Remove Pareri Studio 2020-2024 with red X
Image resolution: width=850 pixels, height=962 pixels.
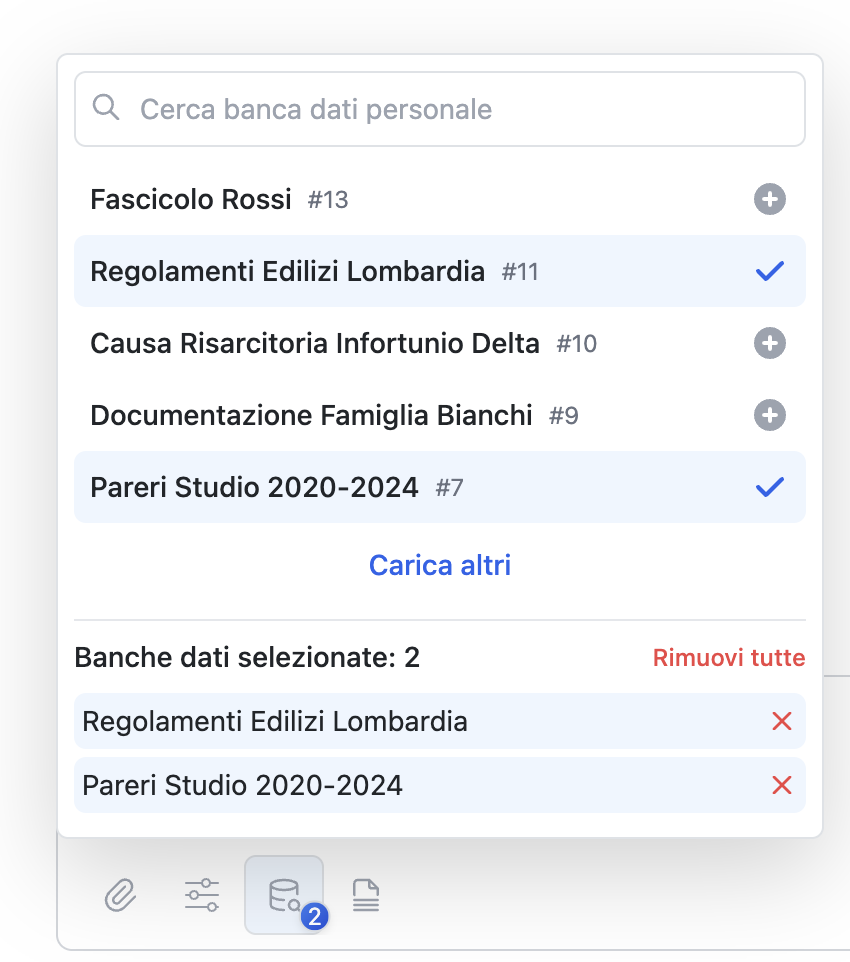tap(782, 785)
